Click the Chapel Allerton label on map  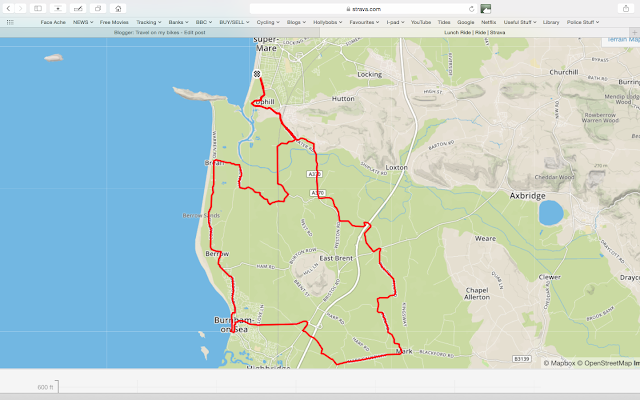pos(477,294)
